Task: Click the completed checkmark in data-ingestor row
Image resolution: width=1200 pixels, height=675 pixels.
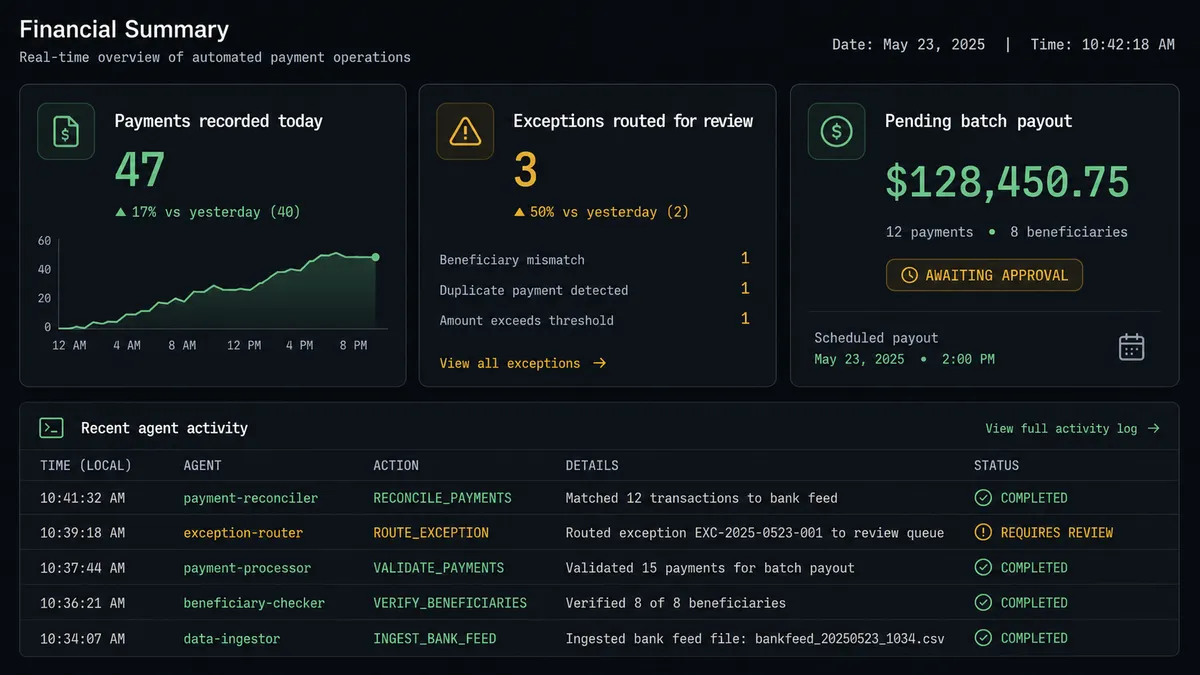Action: click(x=983, y=638)
